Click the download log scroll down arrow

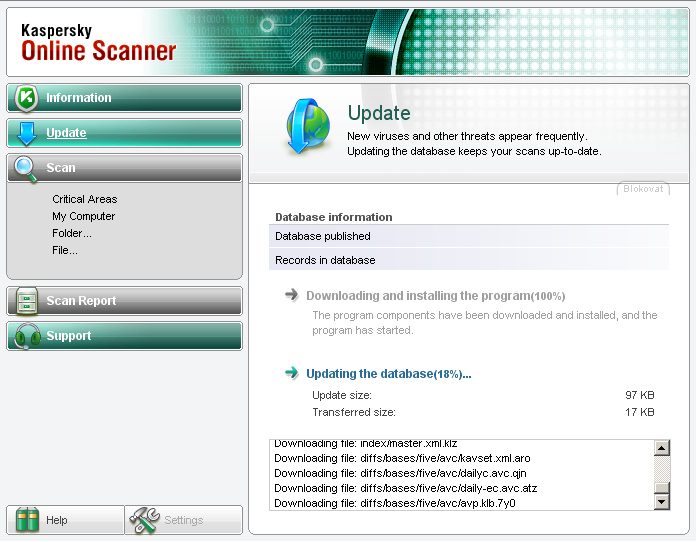coord(662,502)
